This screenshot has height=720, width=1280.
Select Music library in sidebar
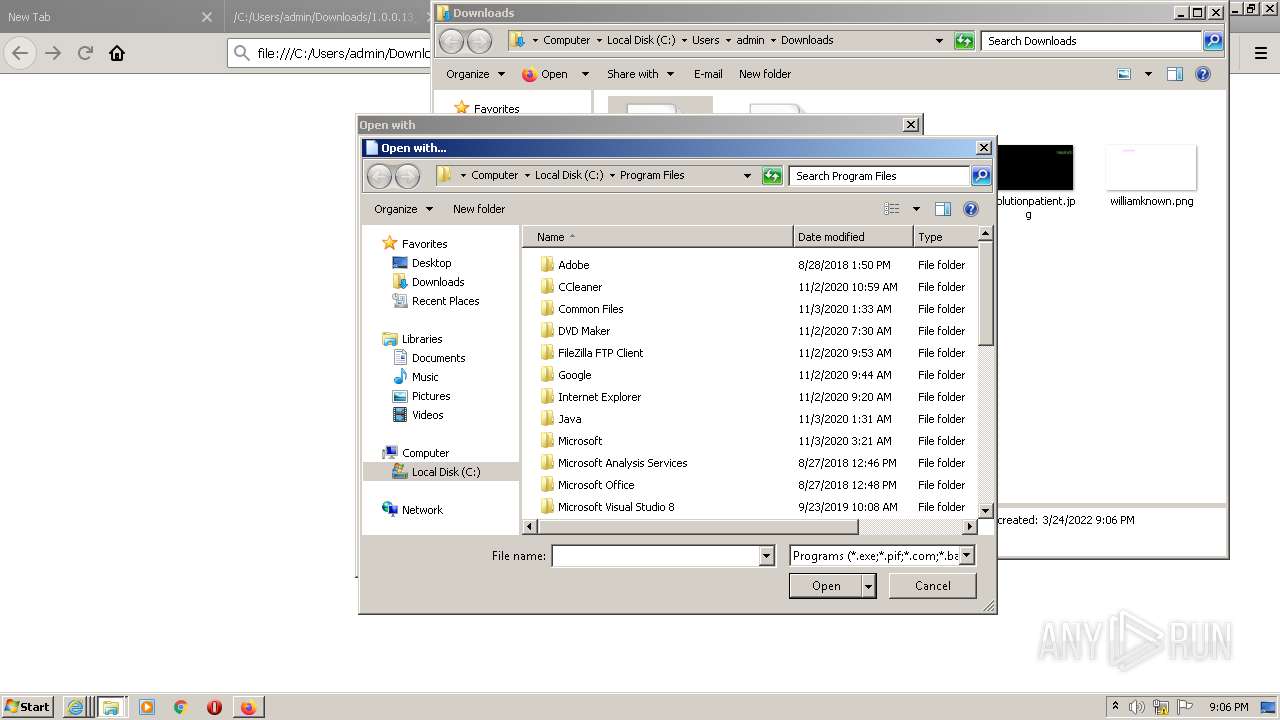pyautogui.click(x=425, y=377)
